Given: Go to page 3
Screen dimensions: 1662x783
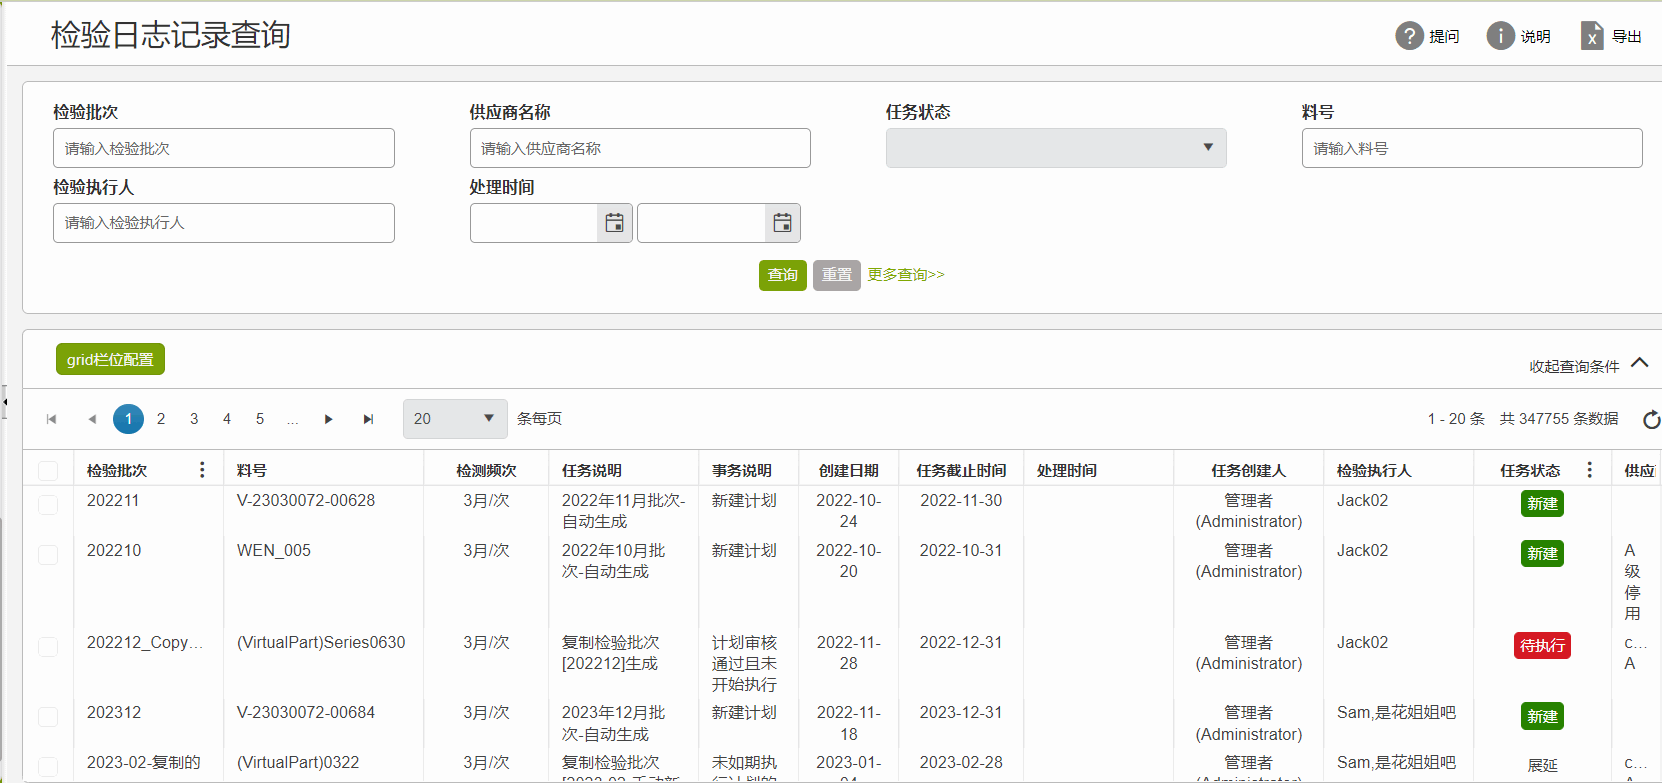Looking at the screenshot, I should click(x=194, y=419).
